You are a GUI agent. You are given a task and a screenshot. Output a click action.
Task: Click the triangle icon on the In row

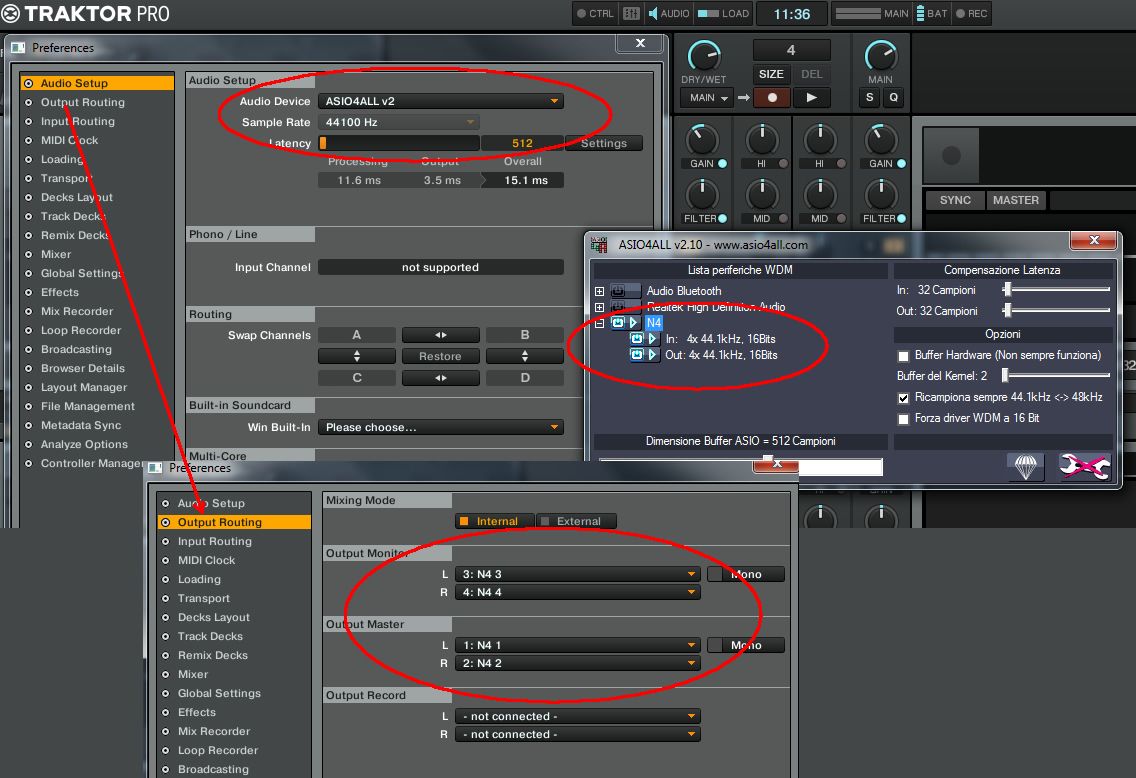[x=652, y=339]
